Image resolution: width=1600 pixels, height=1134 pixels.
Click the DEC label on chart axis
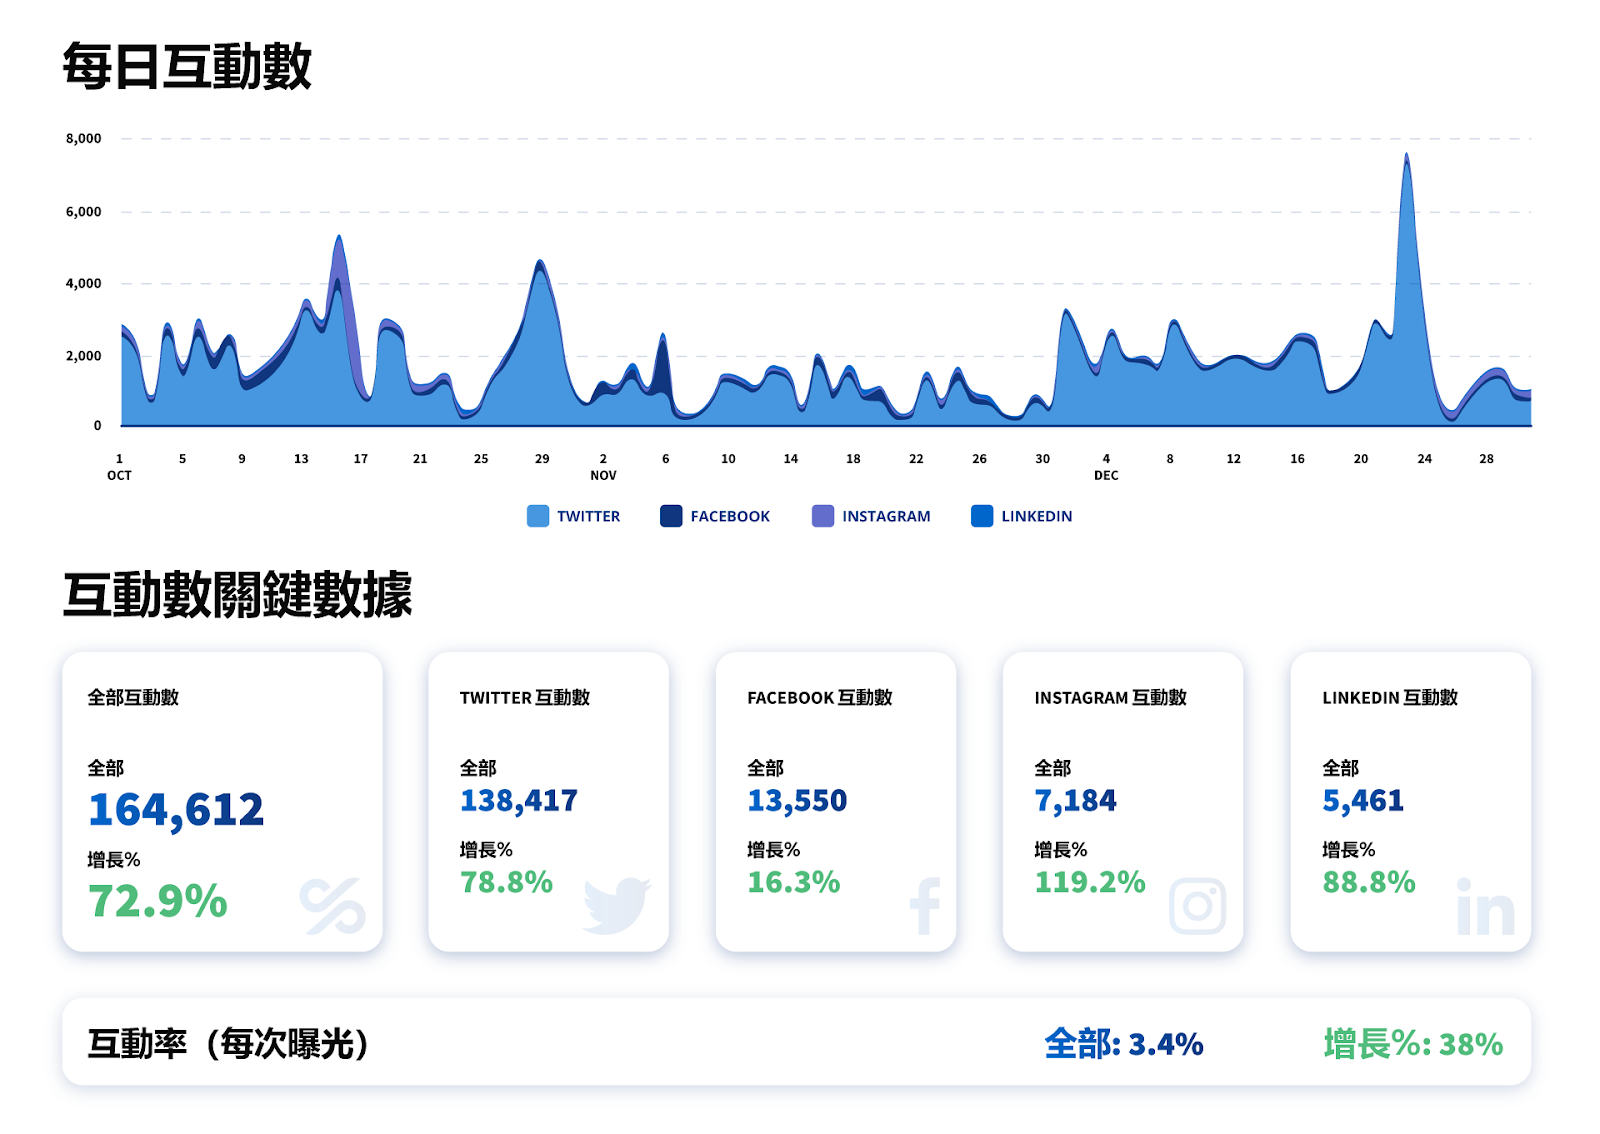point(1106,475)
